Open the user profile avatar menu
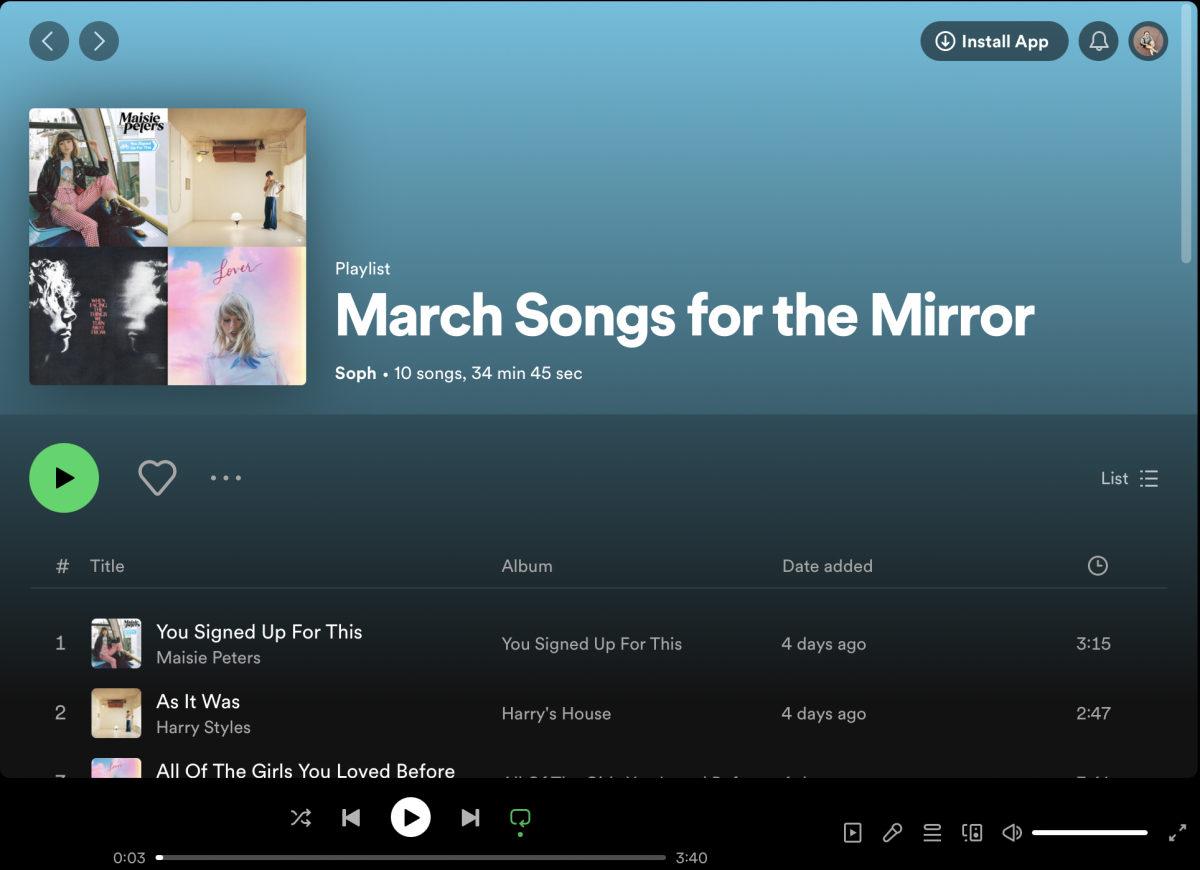Image resolution: width=1200 pixels, height=870 pixels. tap(1148, 41)
